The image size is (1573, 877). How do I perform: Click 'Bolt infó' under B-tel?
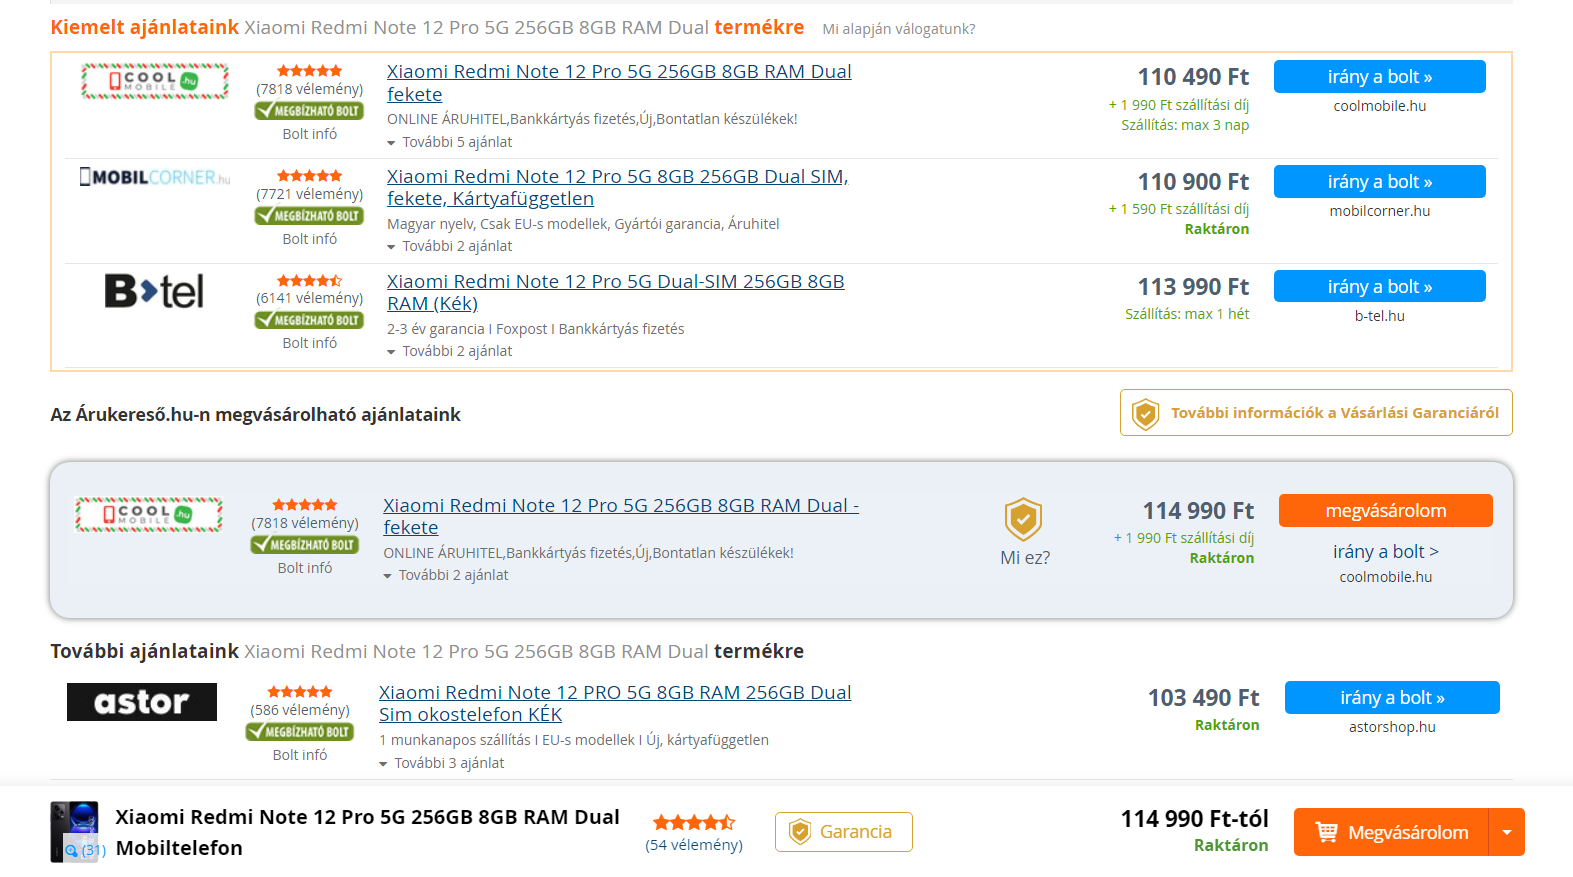[x=309, y=343]
